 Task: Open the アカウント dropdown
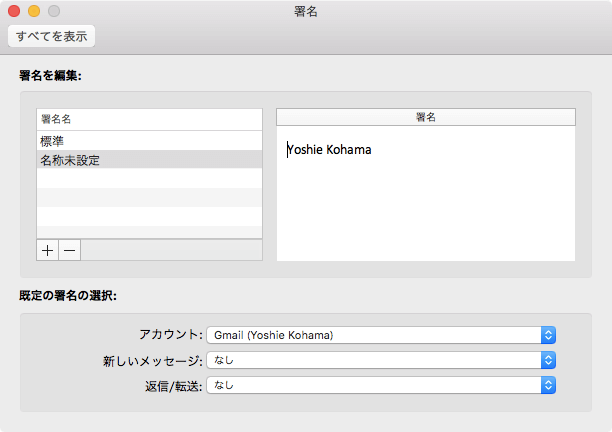380,335
